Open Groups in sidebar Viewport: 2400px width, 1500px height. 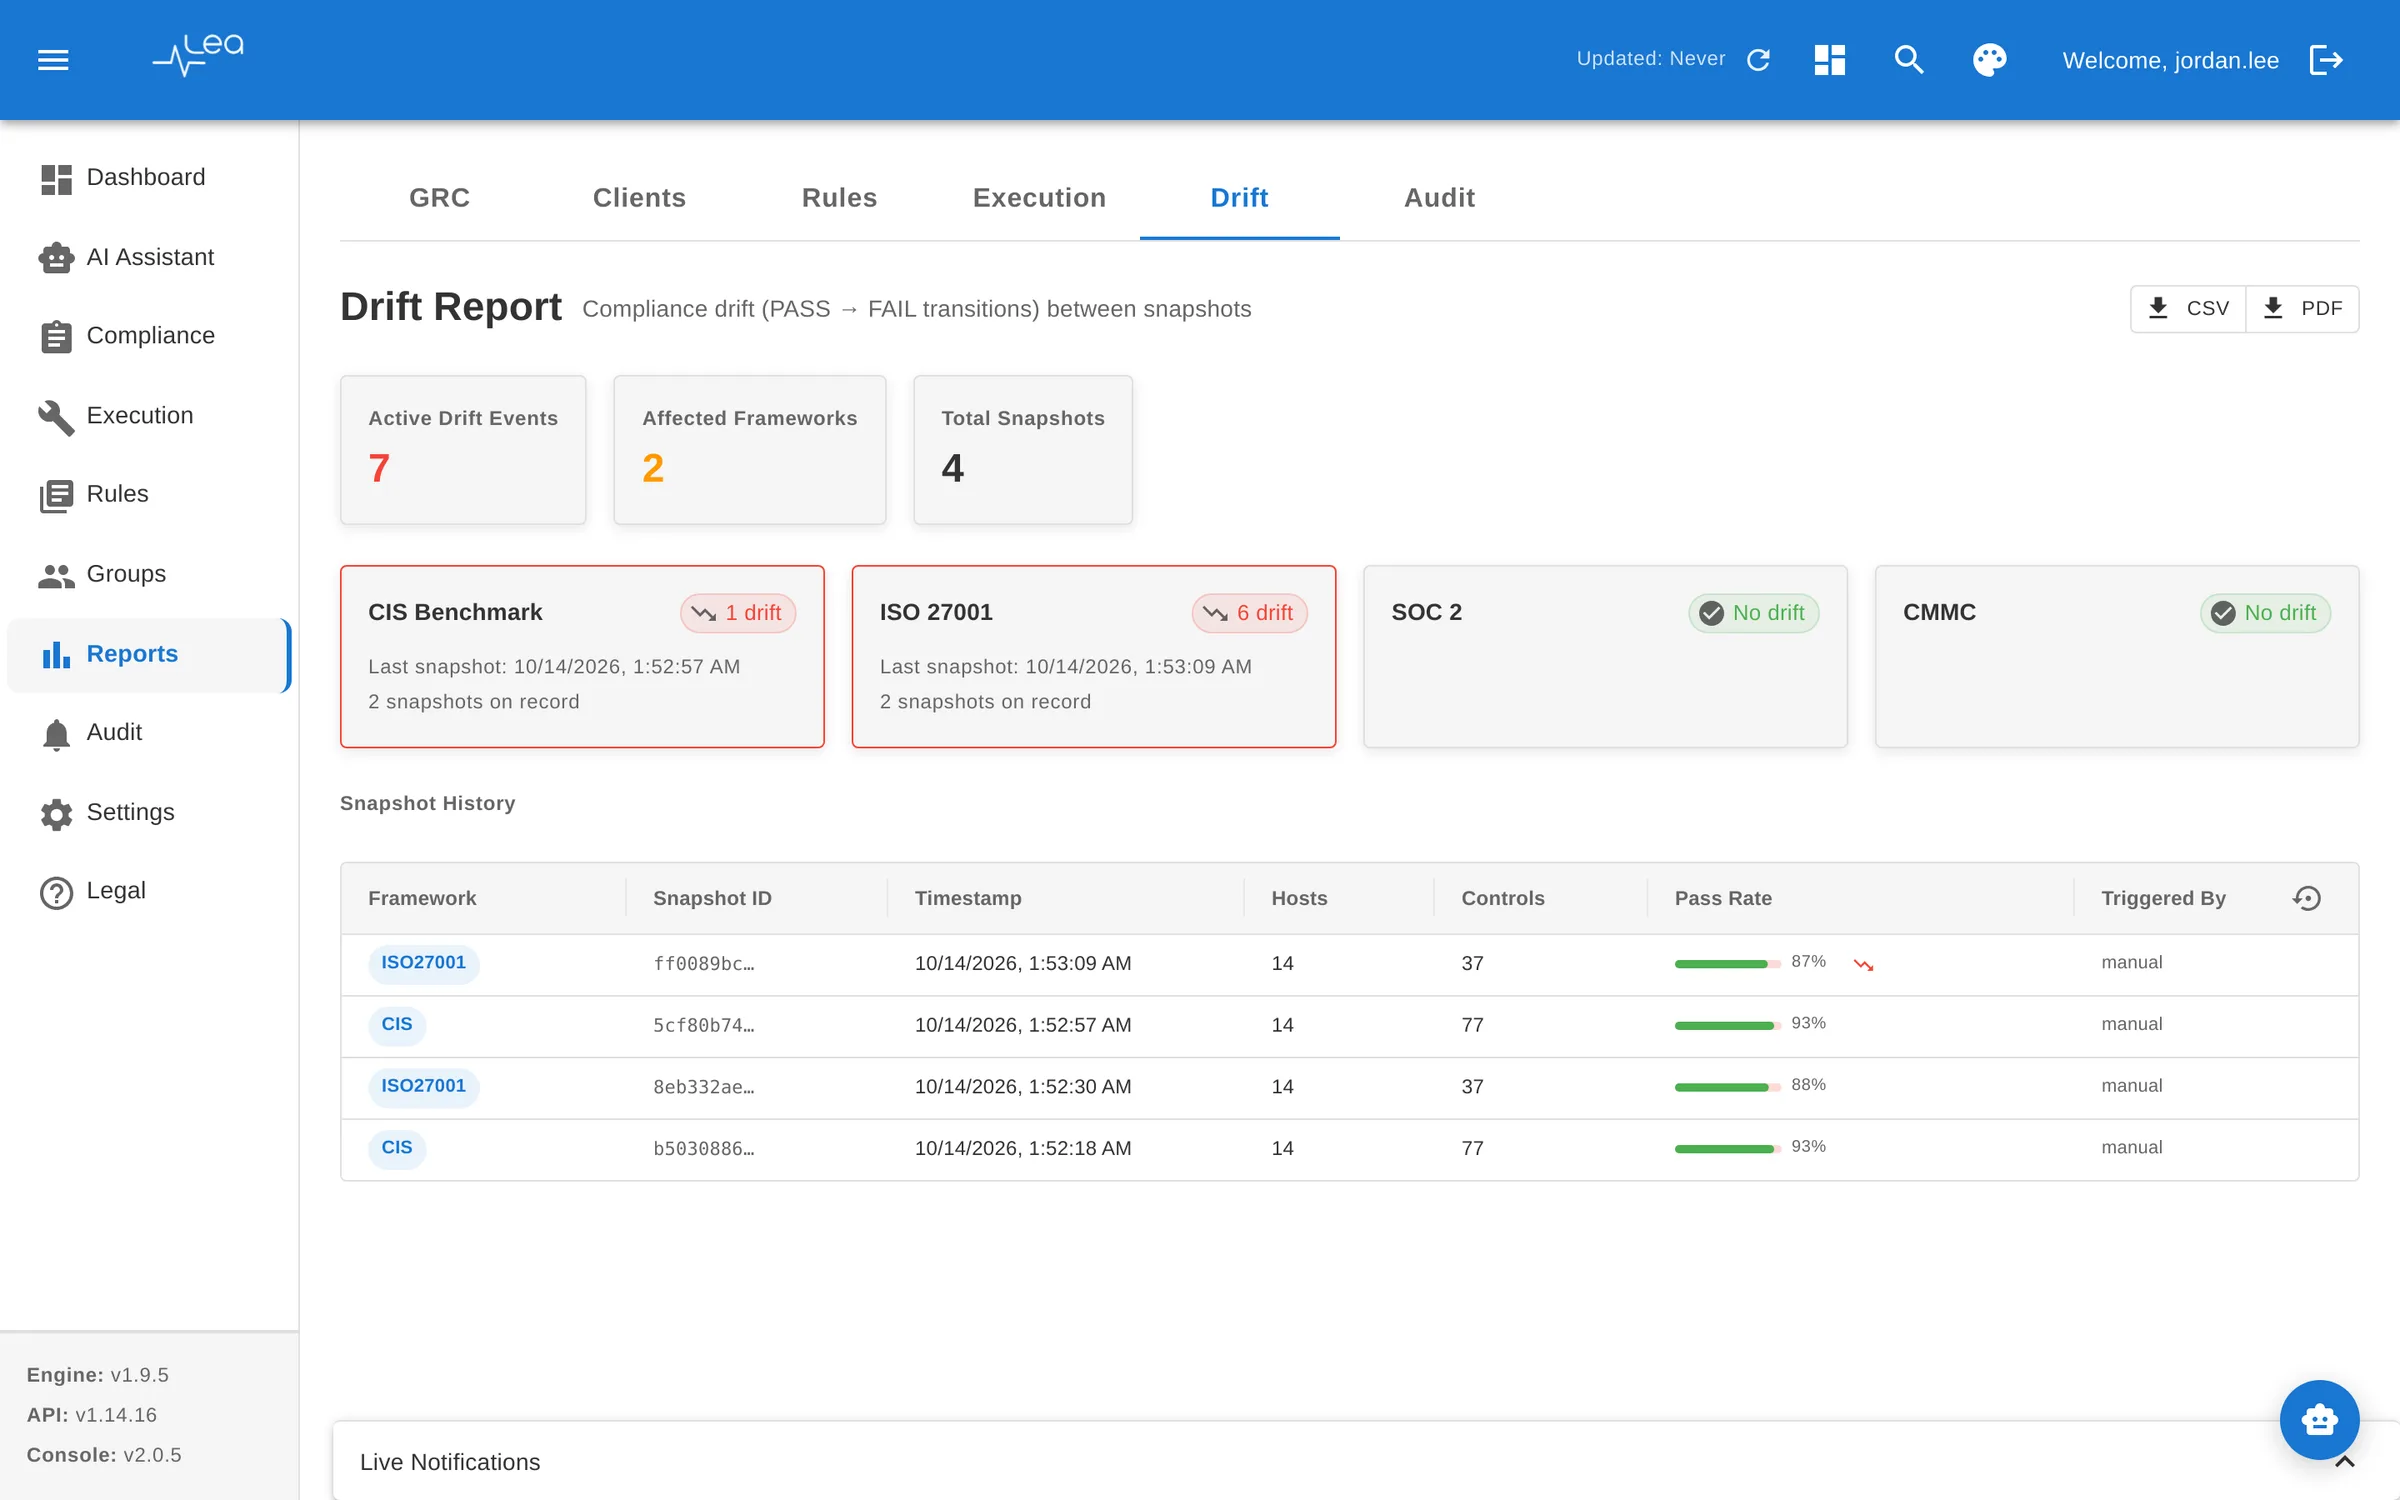(x=148, y=574)
